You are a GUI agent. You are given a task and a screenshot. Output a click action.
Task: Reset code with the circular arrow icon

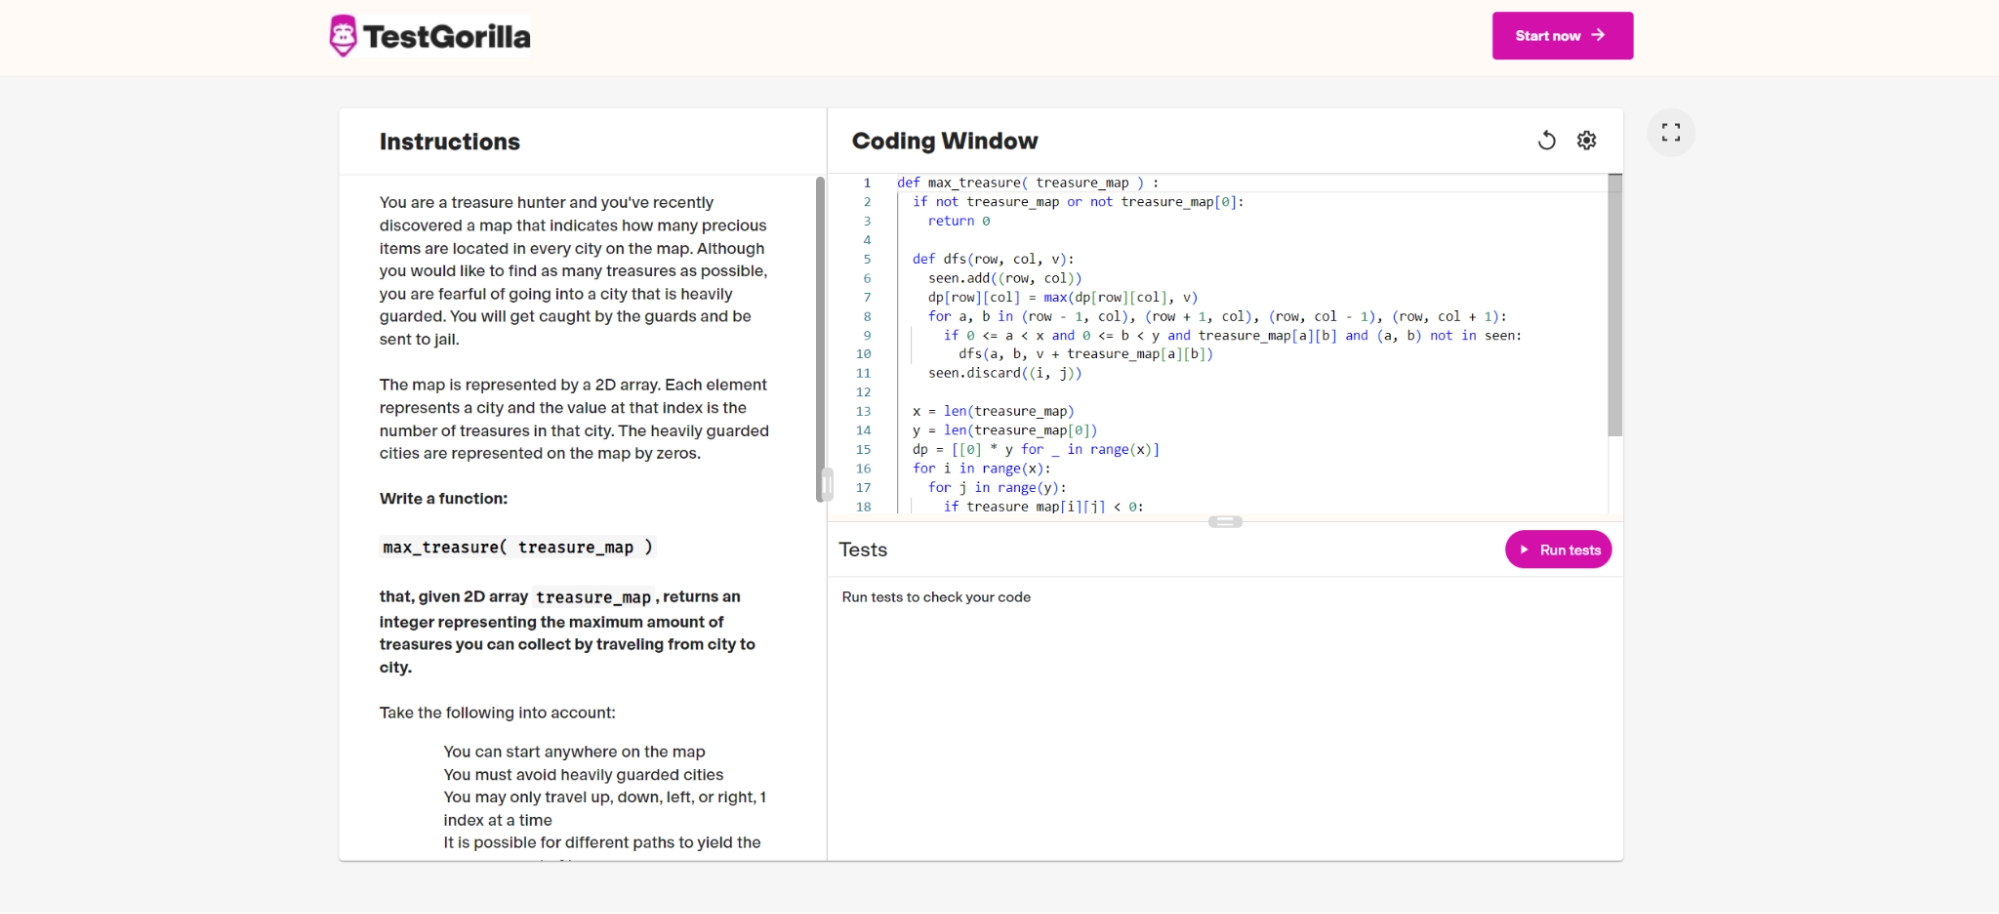pyautogui.click(x=1546, y=141)
